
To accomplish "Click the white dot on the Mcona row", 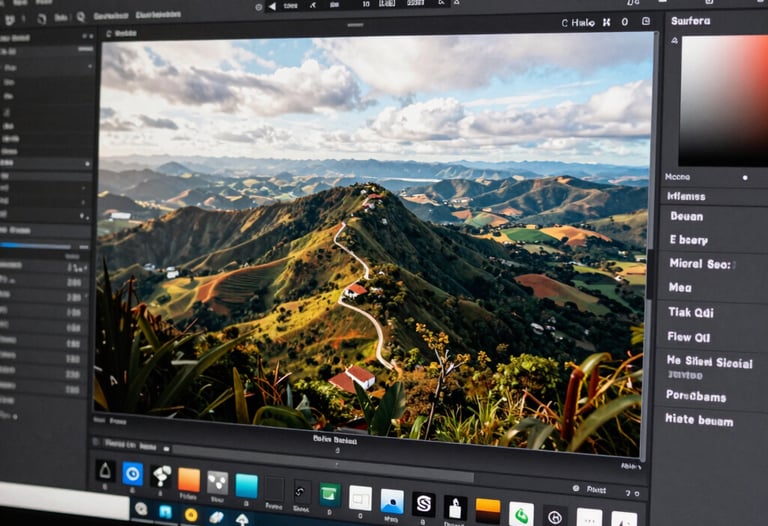I will coord(745,178).
